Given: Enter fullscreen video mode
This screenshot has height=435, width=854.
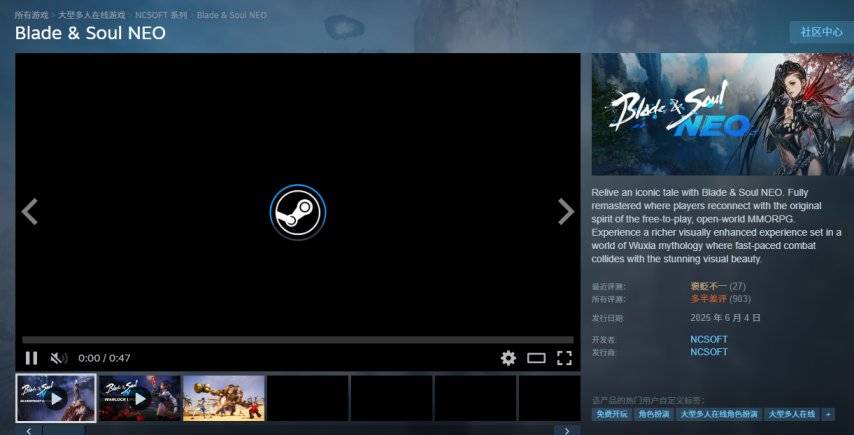Looking at the screenshot, I should [564, 358].
